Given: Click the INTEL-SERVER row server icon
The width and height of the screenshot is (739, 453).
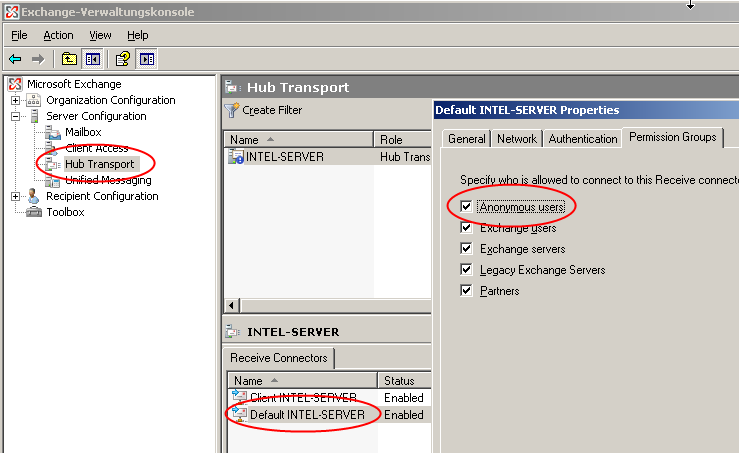Looking at the screenshot, I should (236, 156).
